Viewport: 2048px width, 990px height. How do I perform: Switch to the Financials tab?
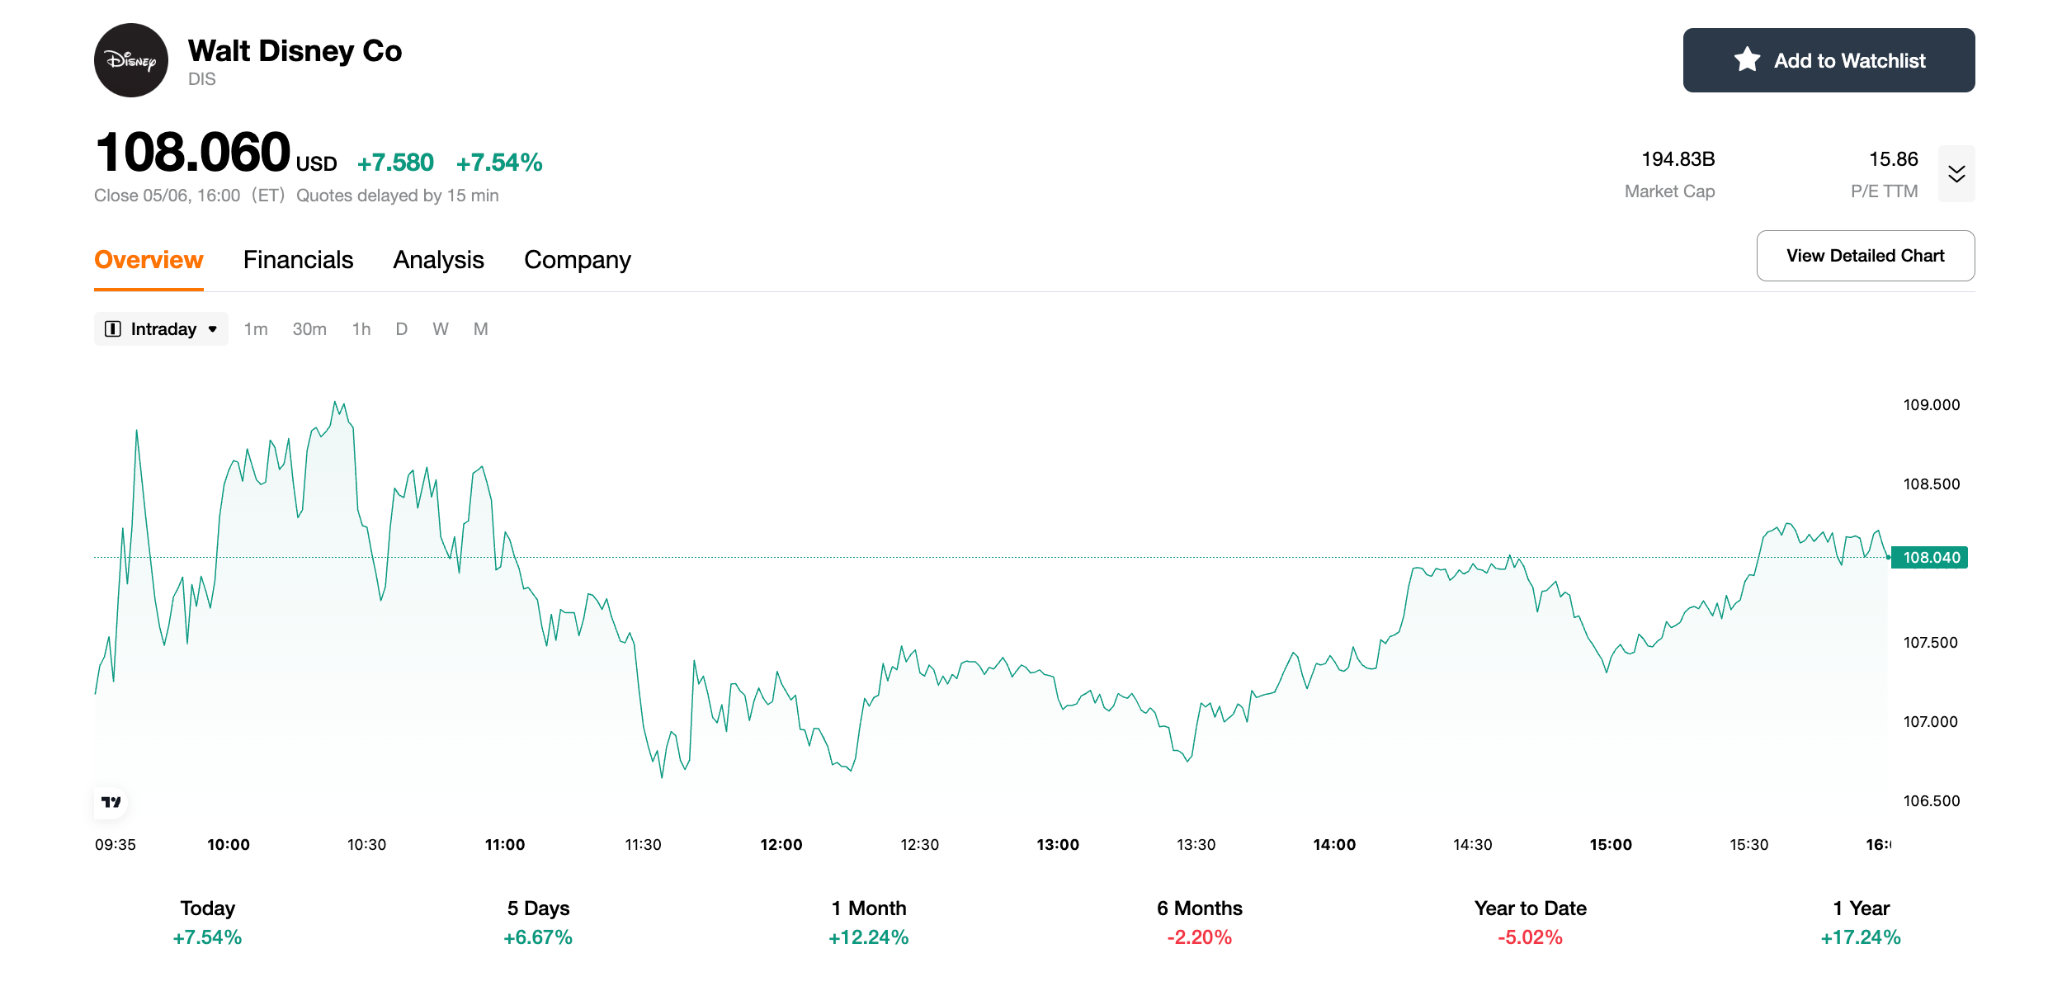click(298, 260)
